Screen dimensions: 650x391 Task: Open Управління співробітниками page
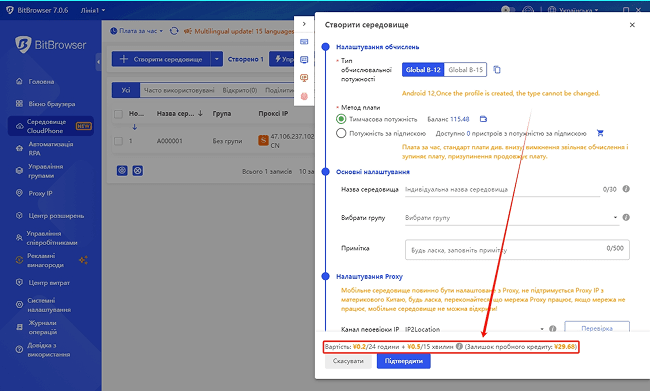coord(52,238)
